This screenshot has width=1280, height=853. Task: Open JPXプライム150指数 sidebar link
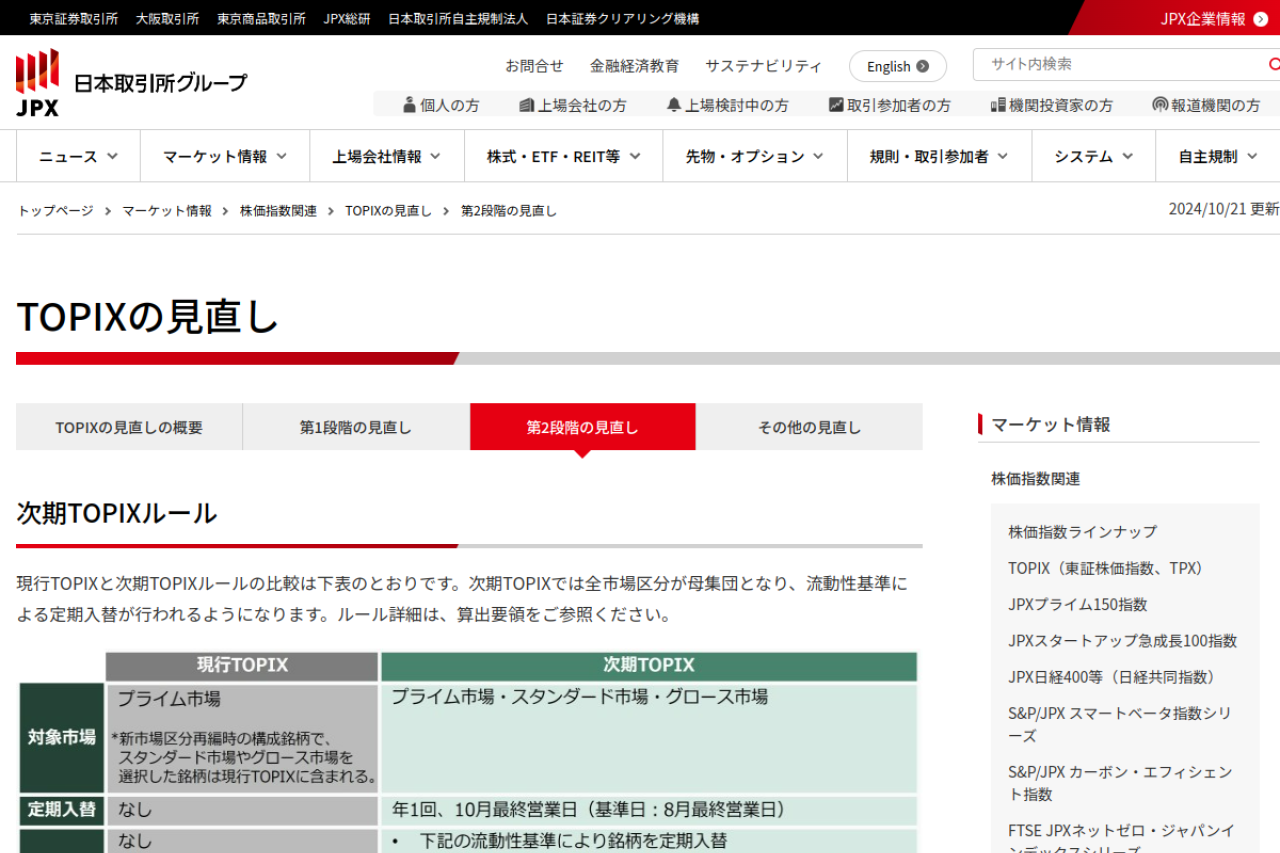click(x=1078, y=604)
